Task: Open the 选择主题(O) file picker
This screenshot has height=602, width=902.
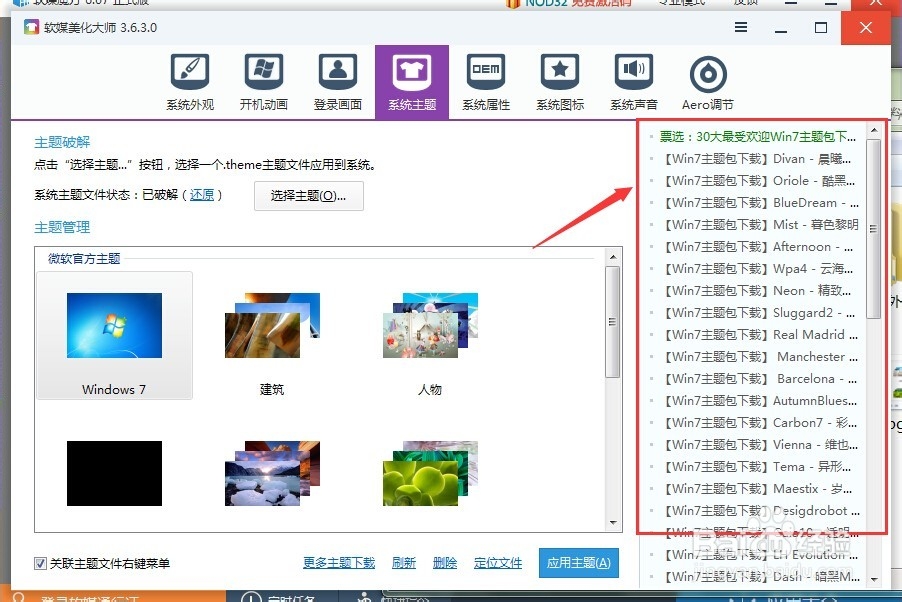Action: tap(310, 196)
